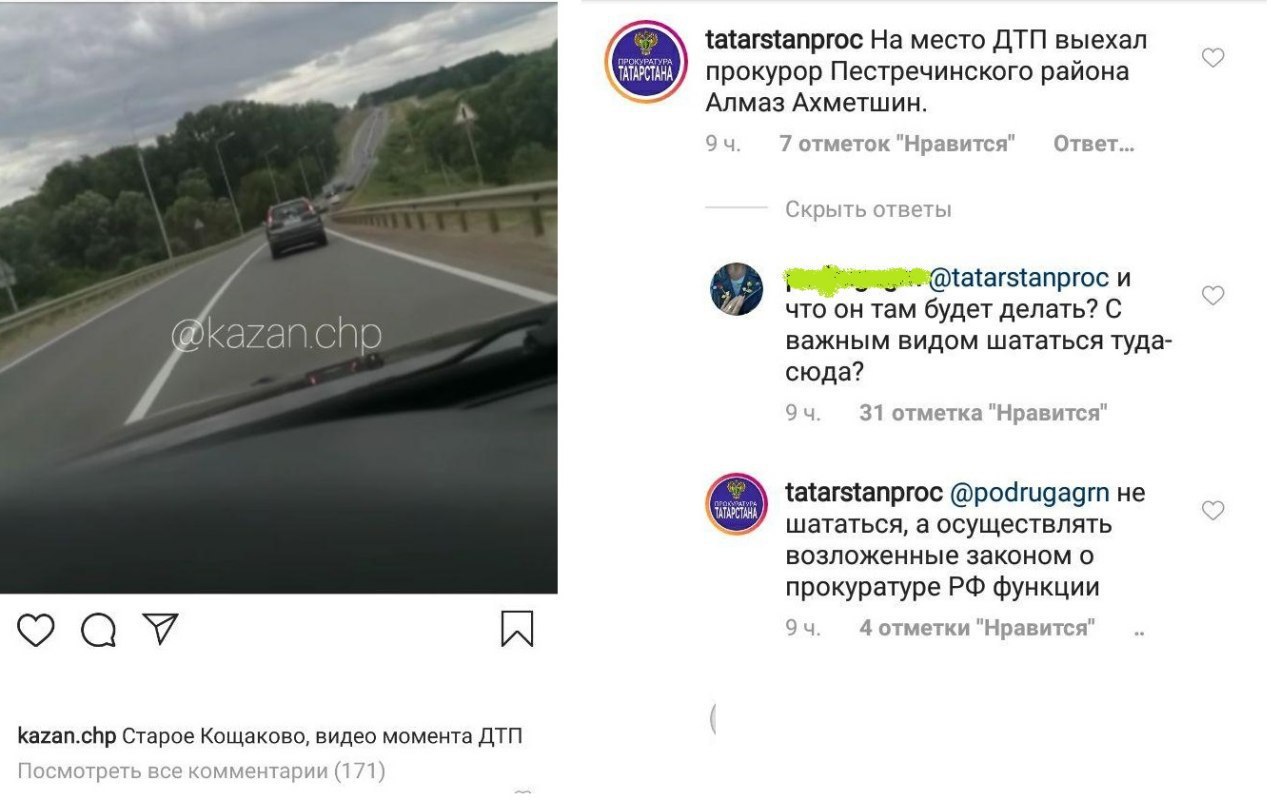Open avatar of user asking about prosecutor
Viewport: 1280px width, 800px height.
pyautogui.click(x=737, y=290)
